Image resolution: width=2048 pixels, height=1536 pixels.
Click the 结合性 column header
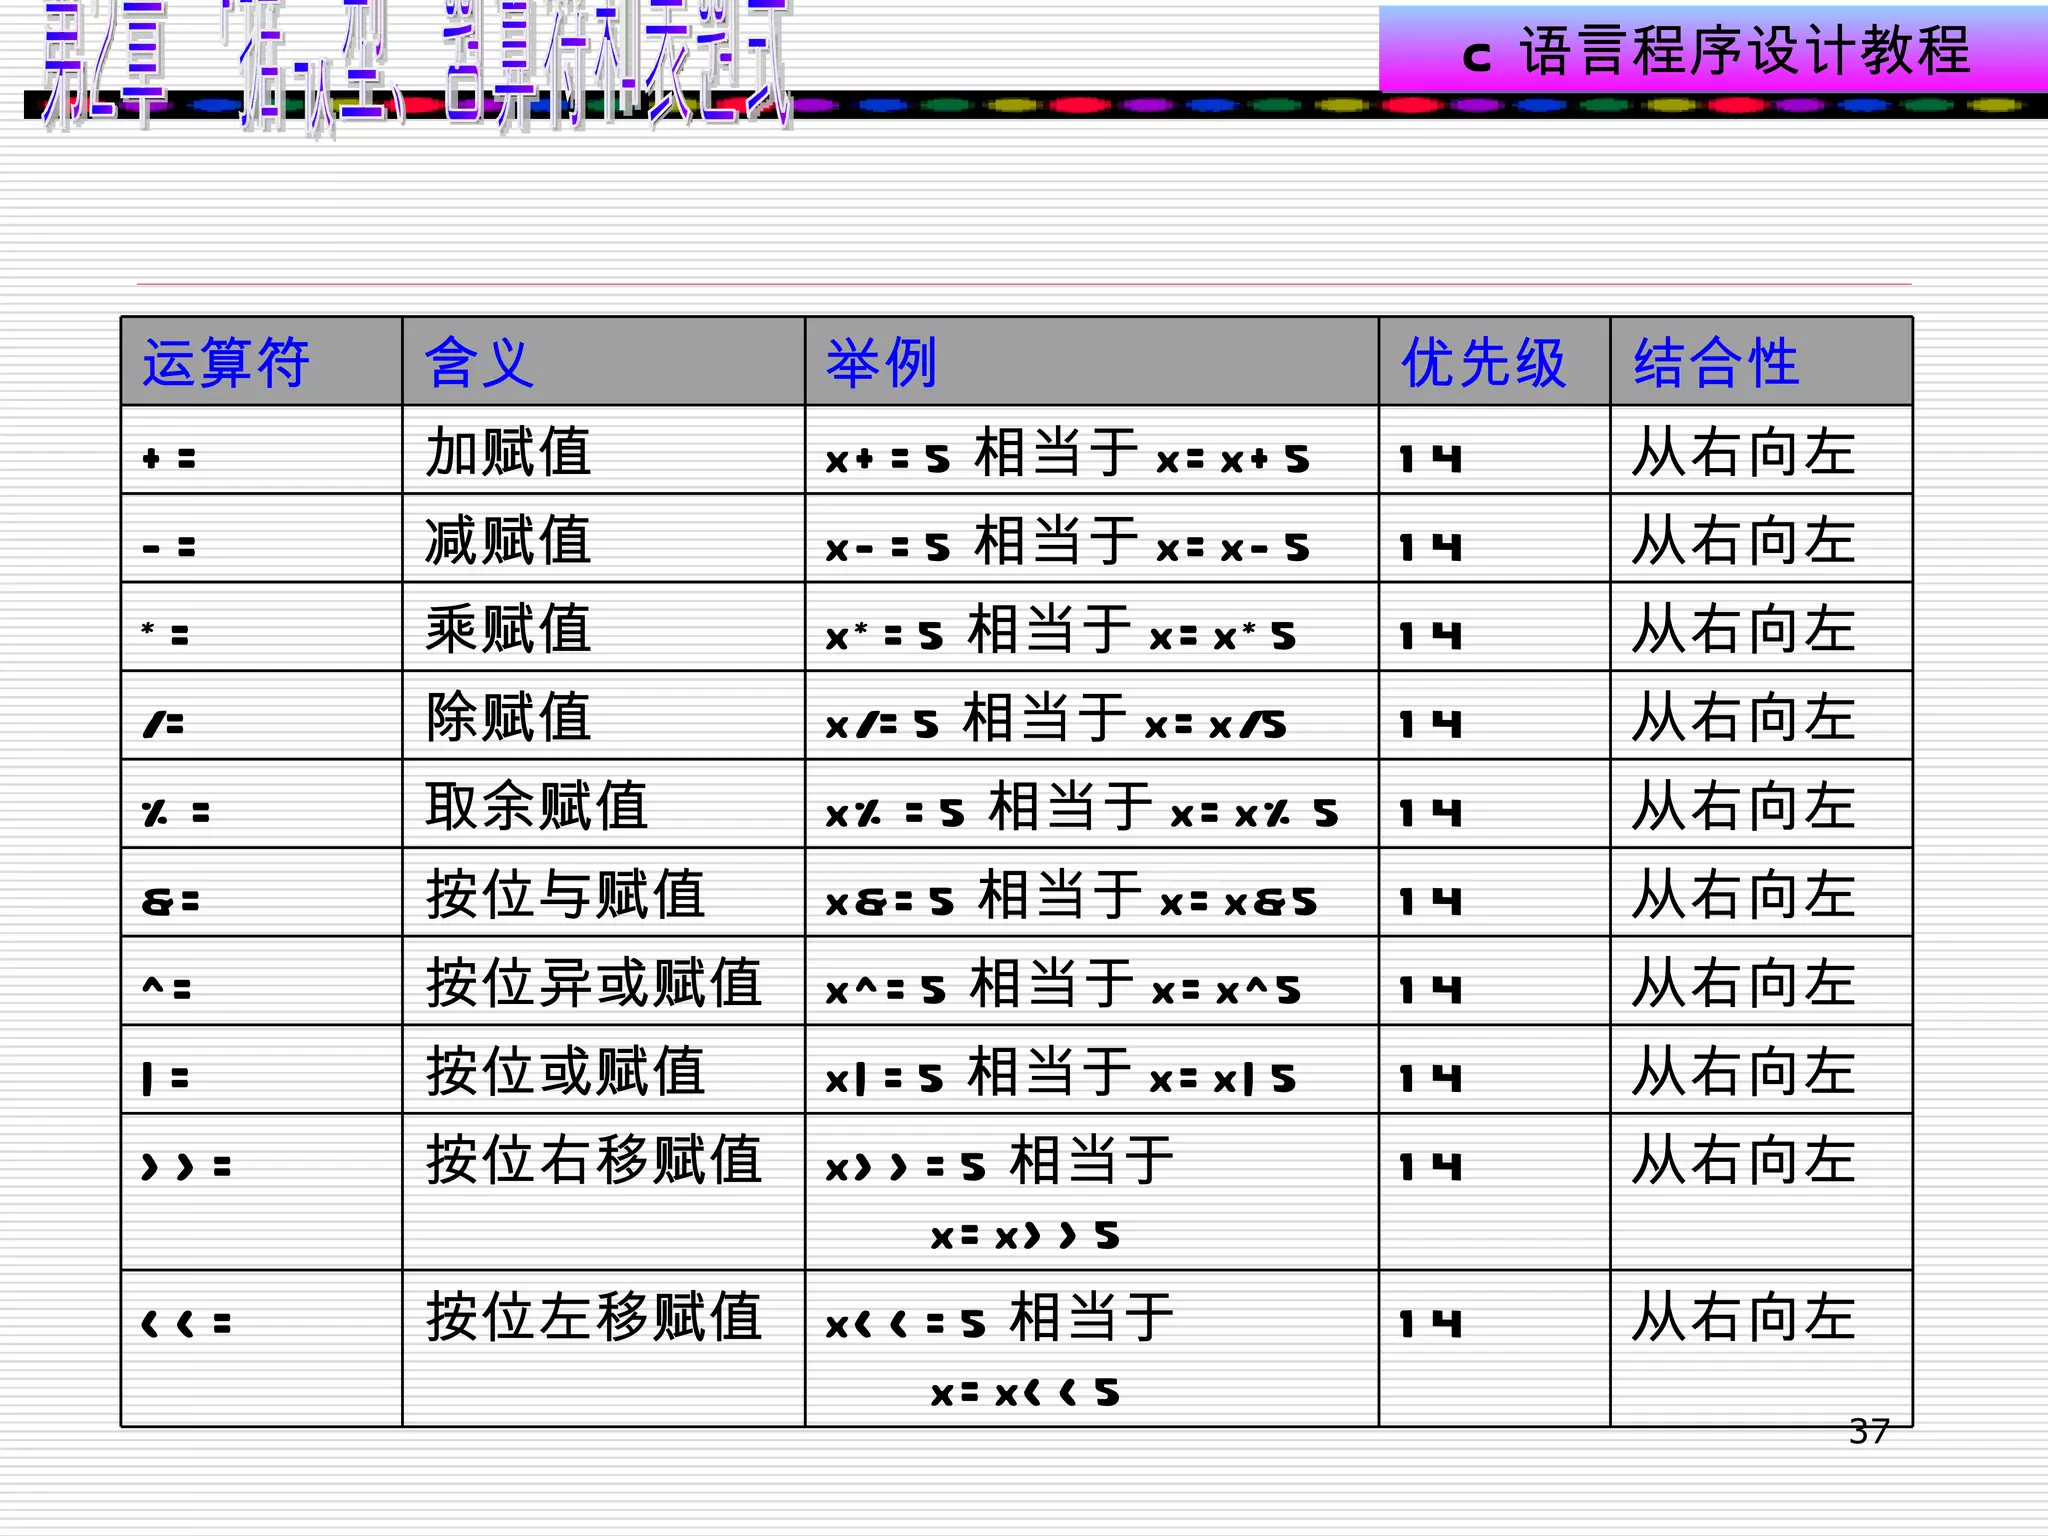1761,362
